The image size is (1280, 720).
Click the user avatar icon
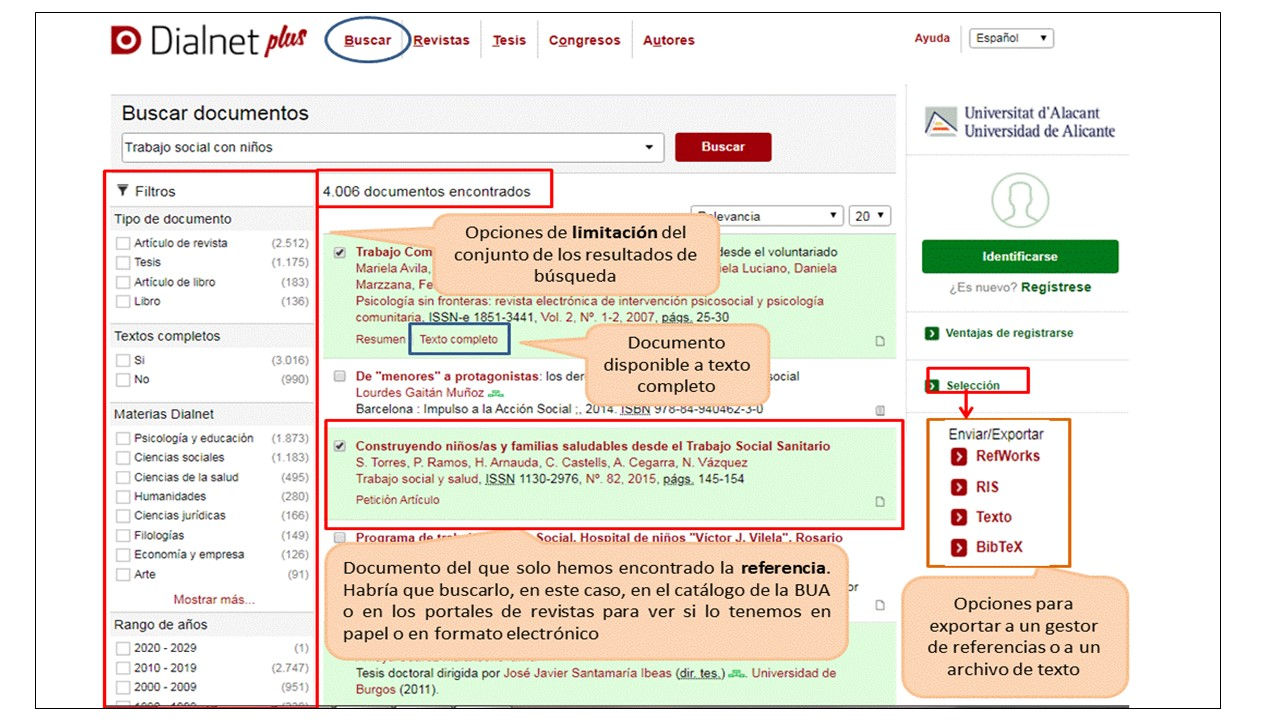(x=1020, y=200)
